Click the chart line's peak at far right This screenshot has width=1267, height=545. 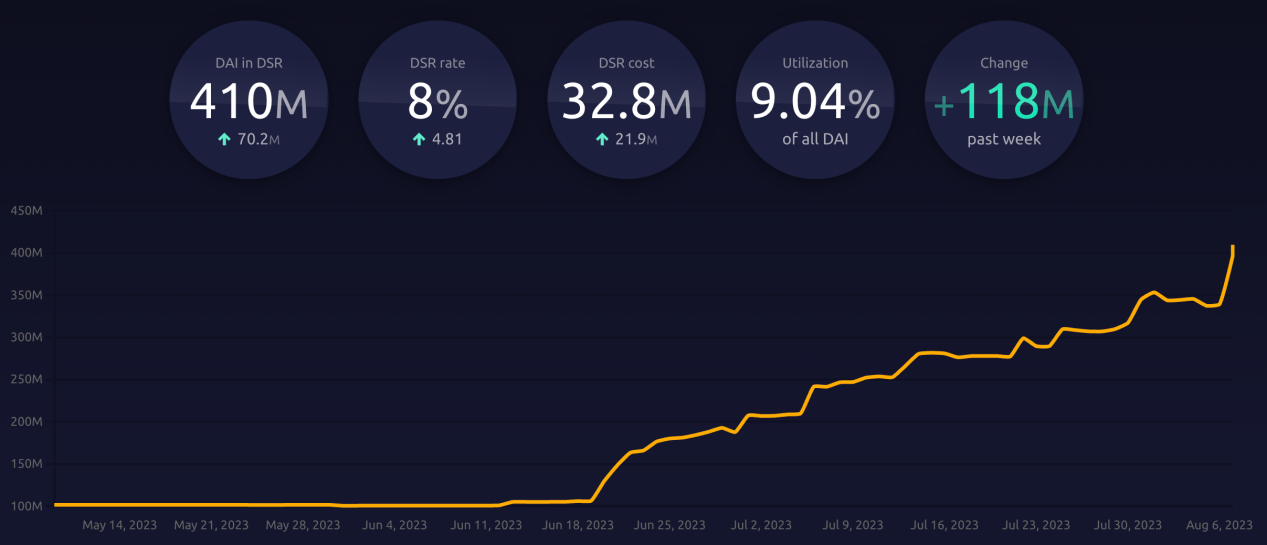click(x=1233, y=247)
